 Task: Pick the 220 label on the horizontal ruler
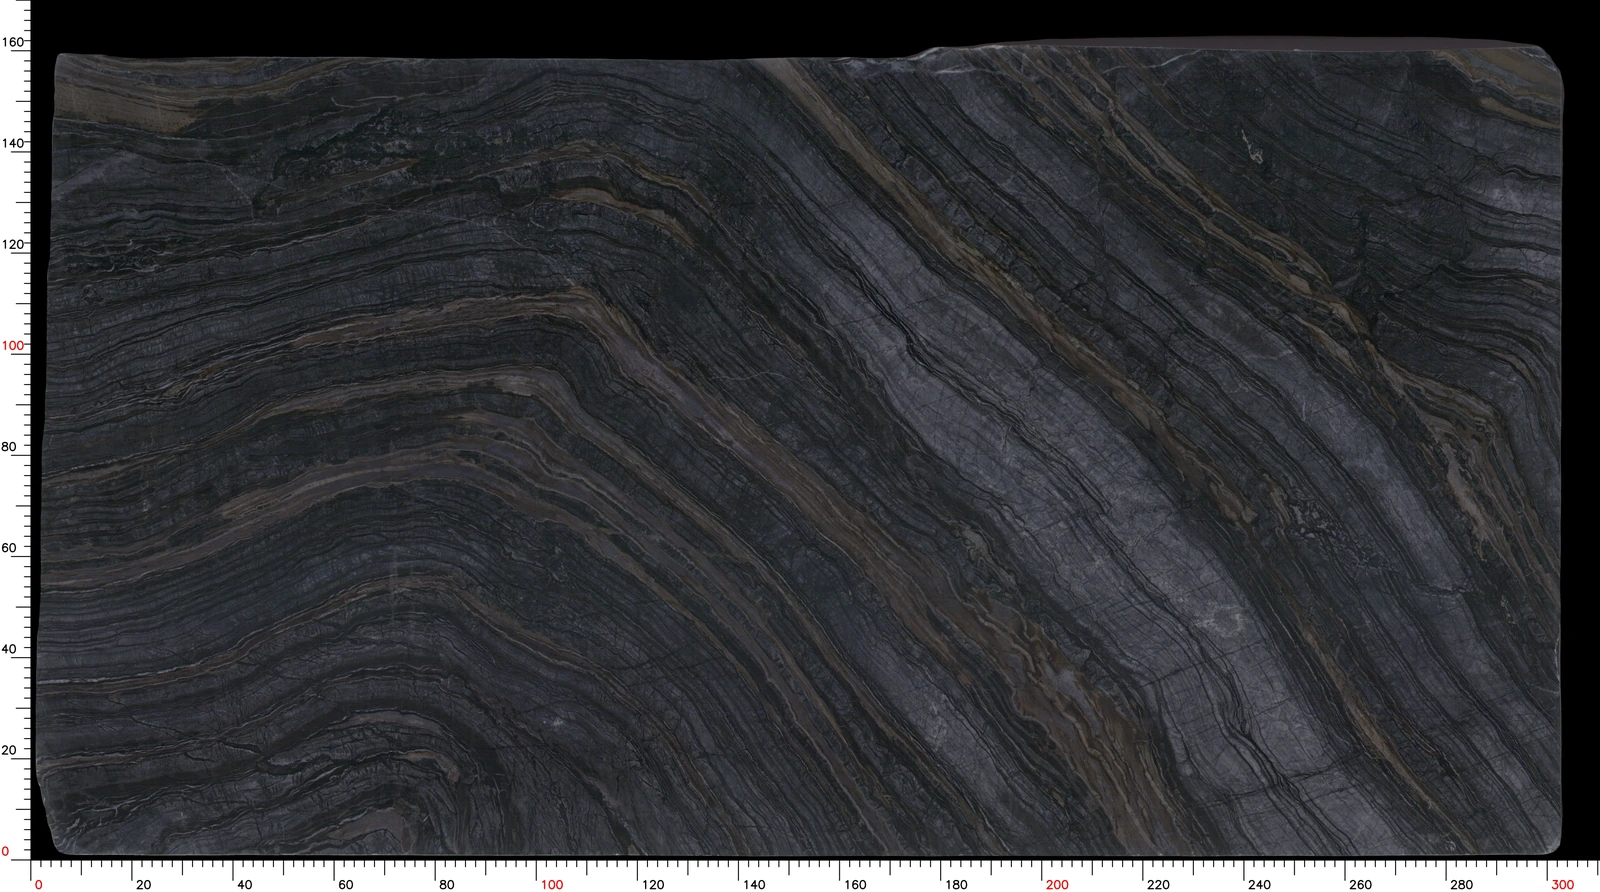(x=1158, y=884)
